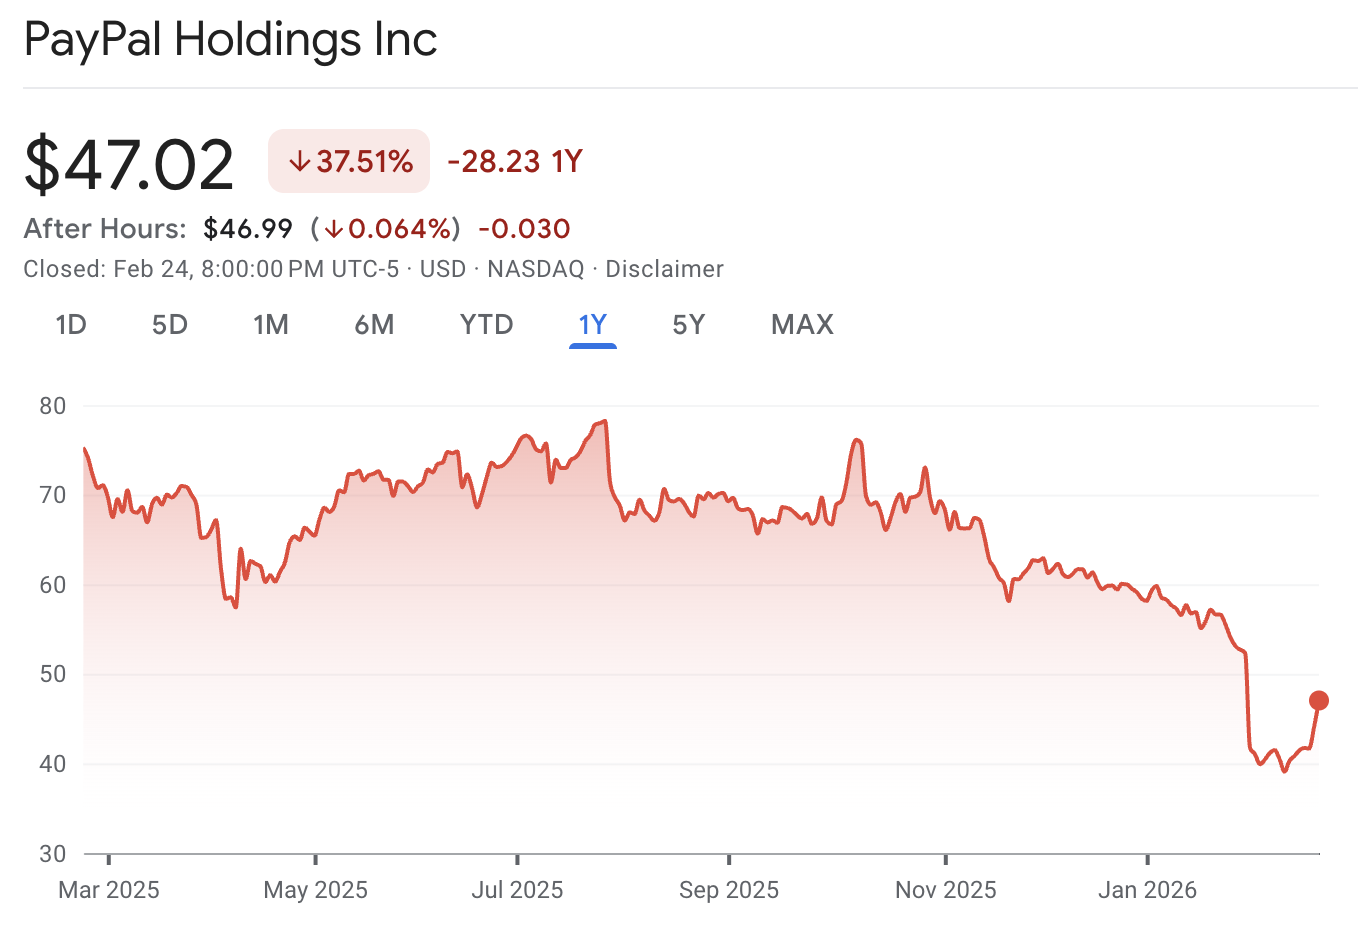The height and width of the screenshot is (930, 1358).
Task: Click the PayPal Holdings Inc title
Action: tap(231, 40)
